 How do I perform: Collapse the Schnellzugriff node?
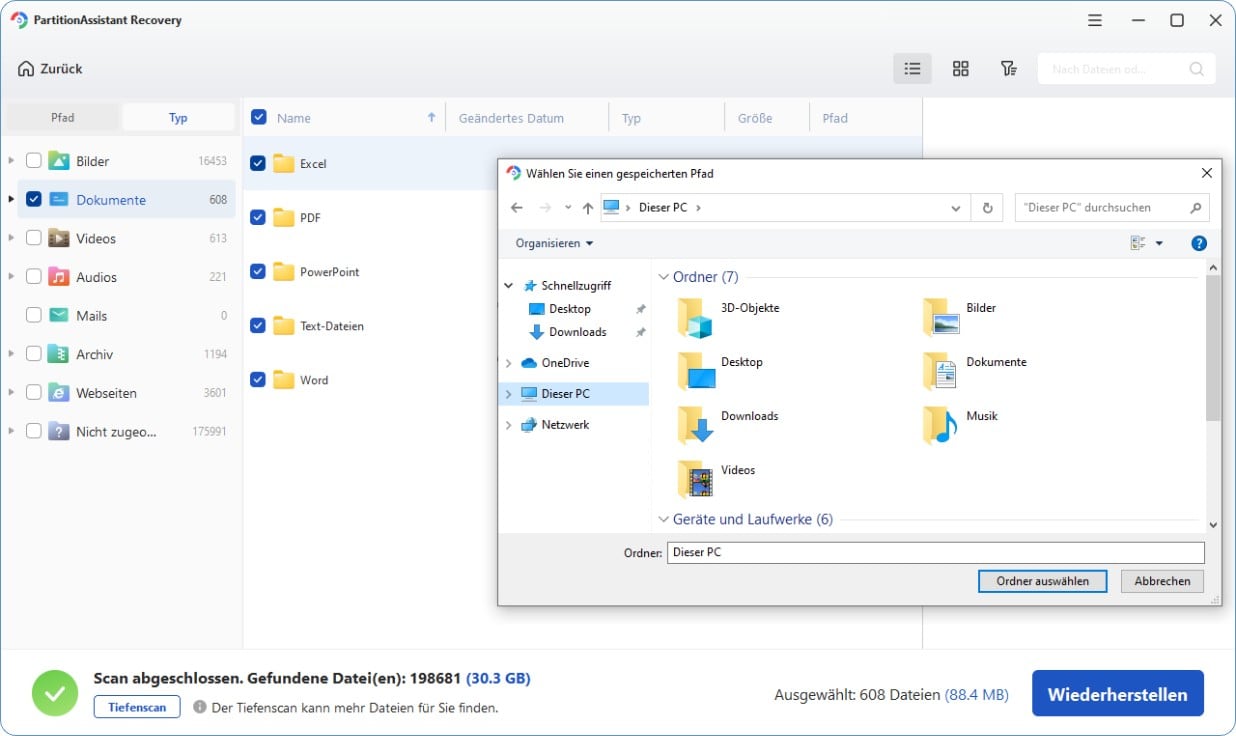point(509,286)
